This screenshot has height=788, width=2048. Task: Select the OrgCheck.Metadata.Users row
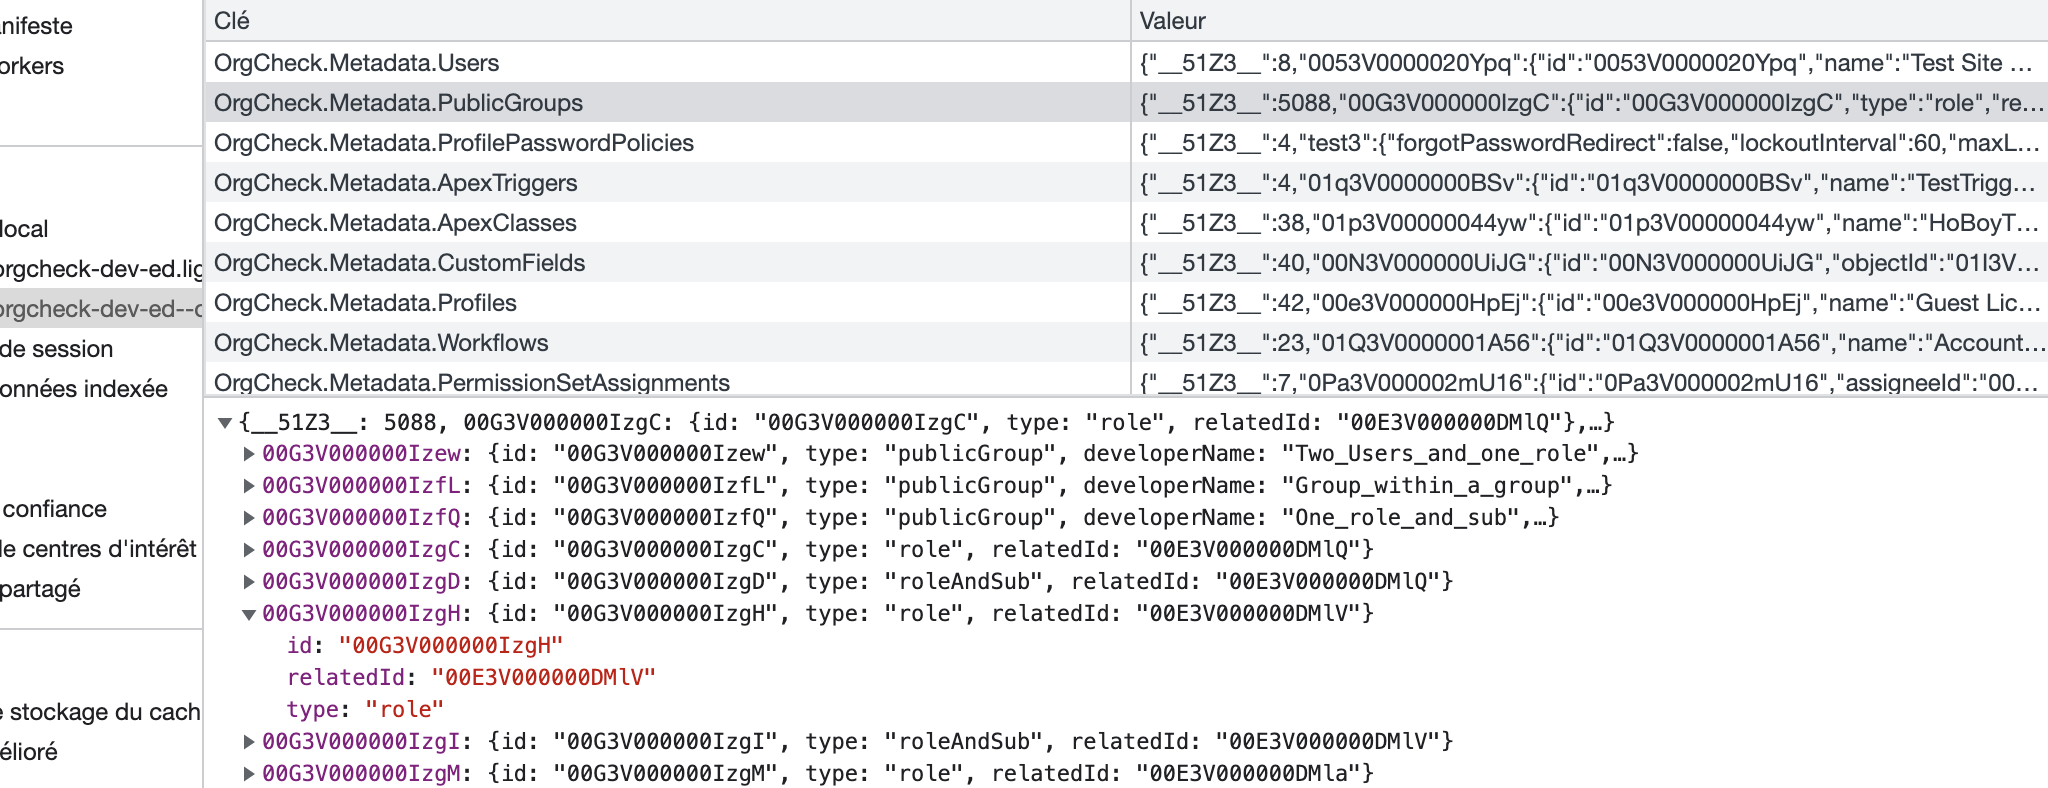pos(400,62)
